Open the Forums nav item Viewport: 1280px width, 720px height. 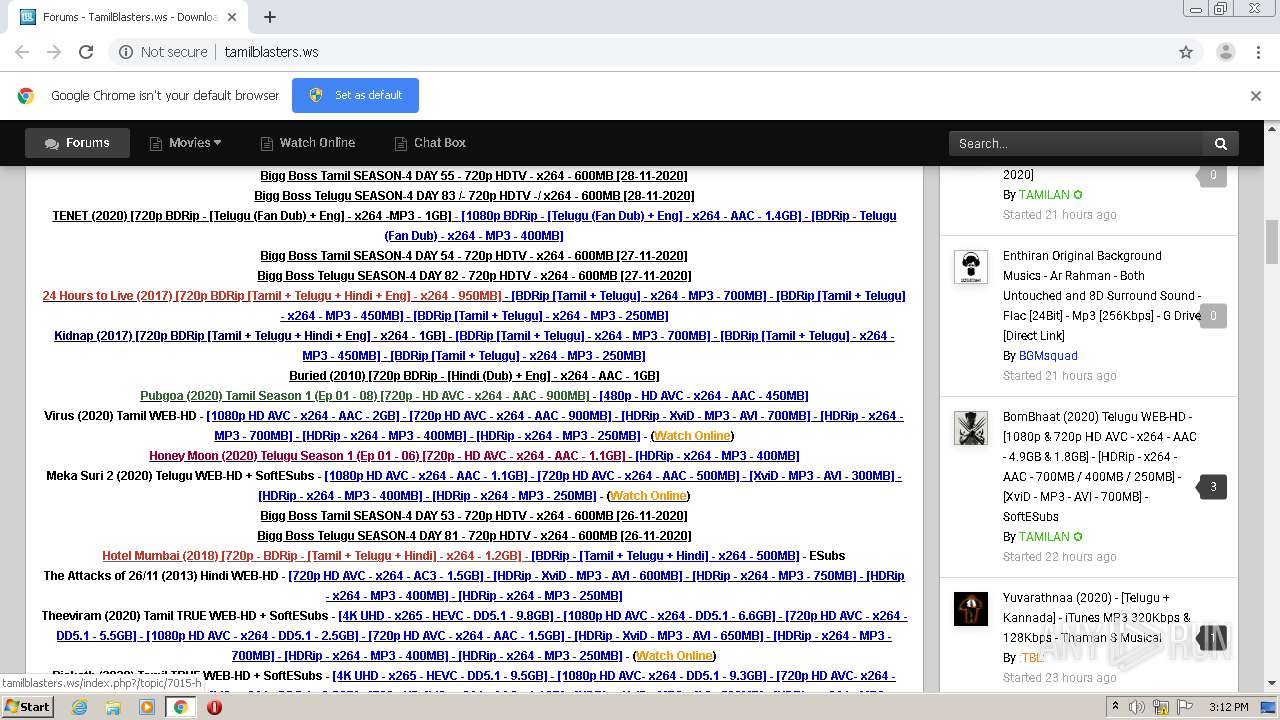(x=77, y=143)
